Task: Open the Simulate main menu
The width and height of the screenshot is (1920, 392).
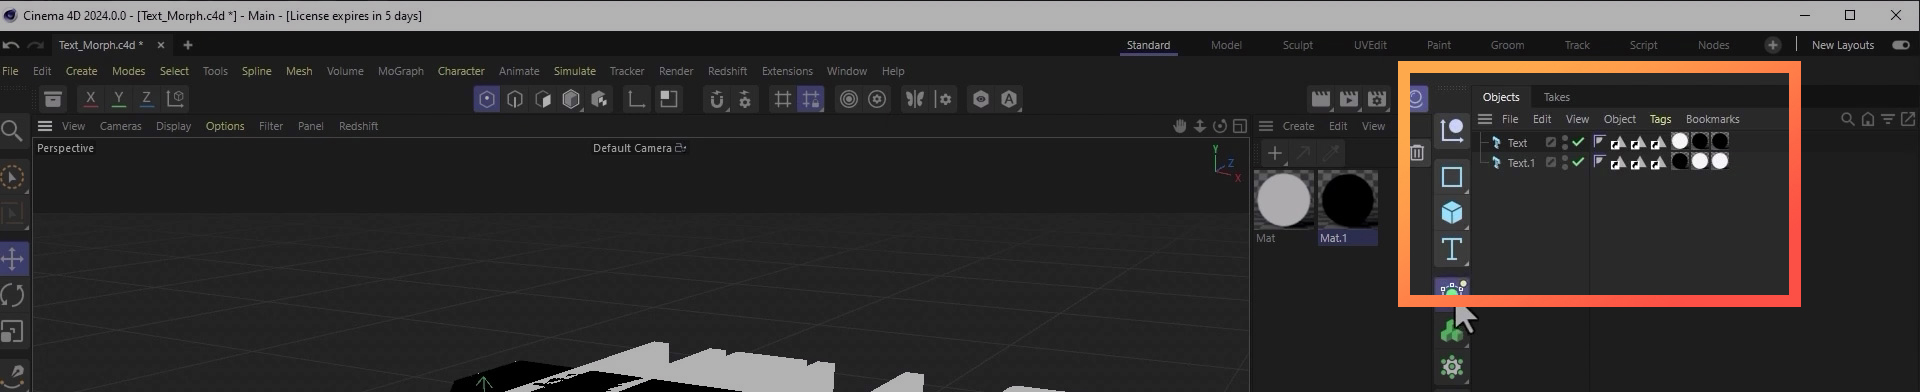Action: tap(575, 71)
